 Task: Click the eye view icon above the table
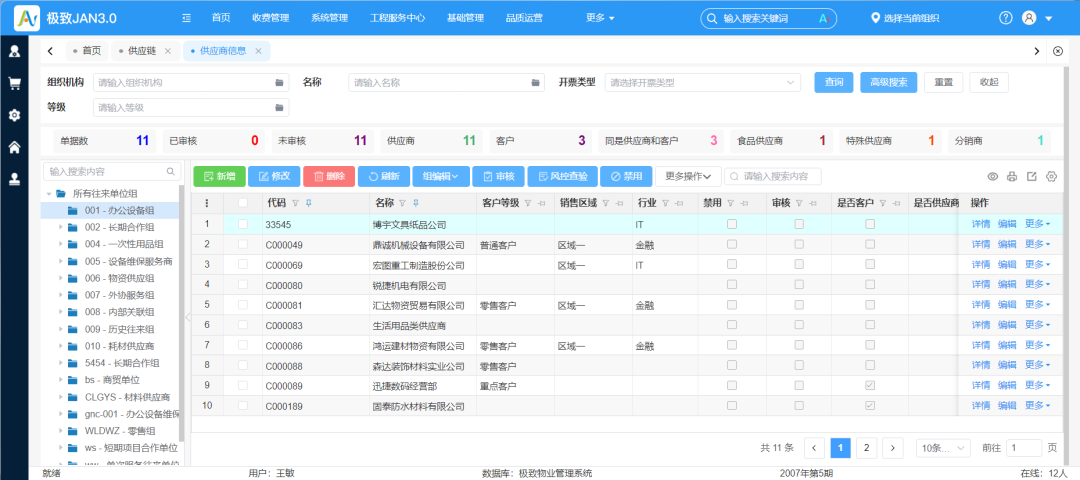pos(993,176)
